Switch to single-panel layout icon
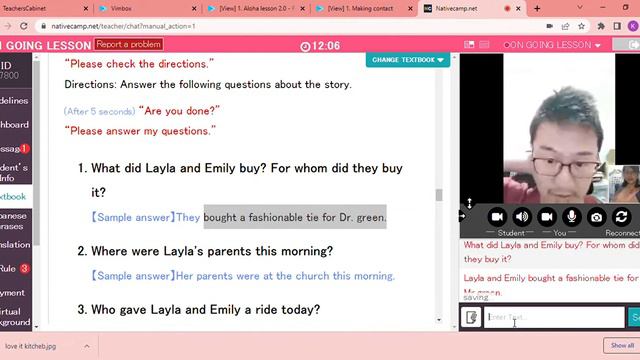The height and width of the screenshot is (360, 640). [484, 44]
